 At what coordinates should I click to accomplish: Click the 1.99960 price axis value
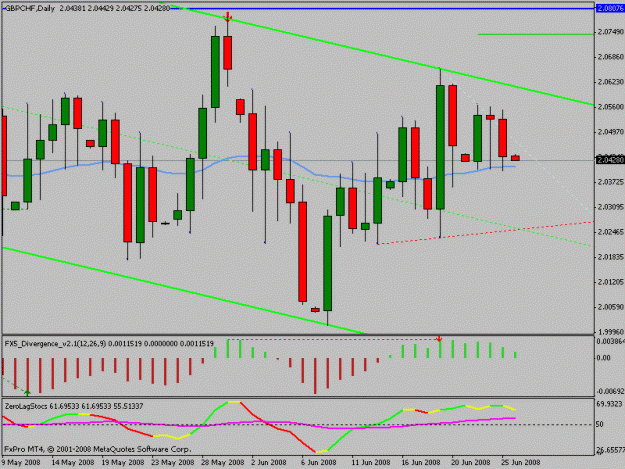611,332
